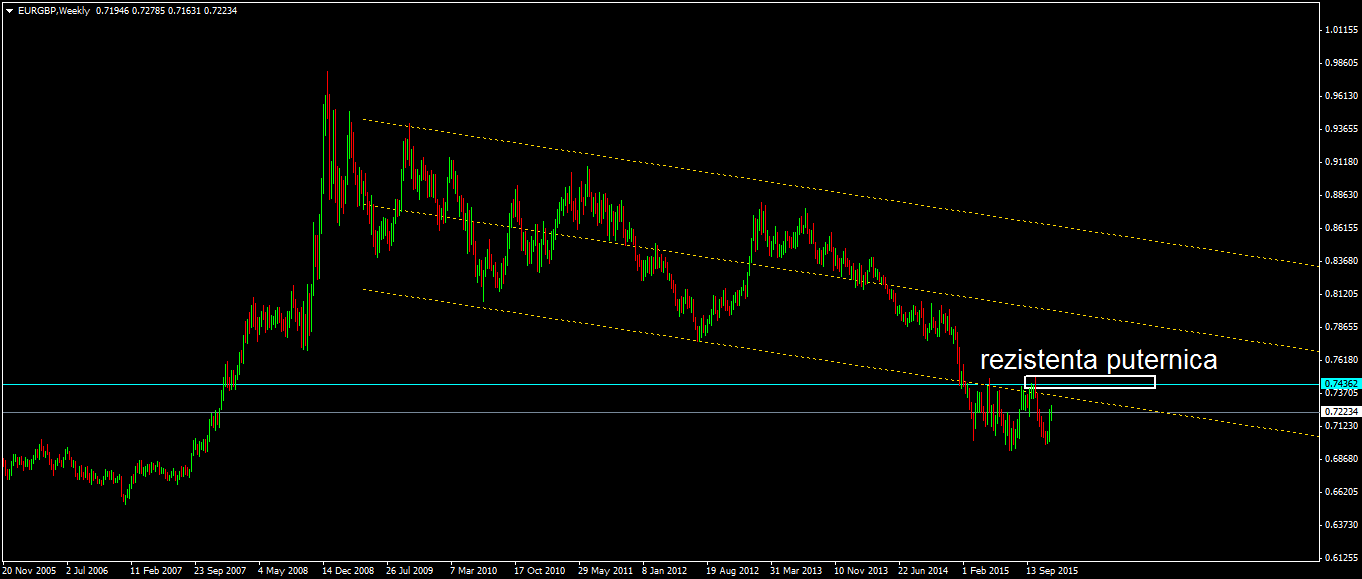Click the 1.01155 value on price scale
1362x579 pixels.
pyautogui.click(x=1341, y=30)
